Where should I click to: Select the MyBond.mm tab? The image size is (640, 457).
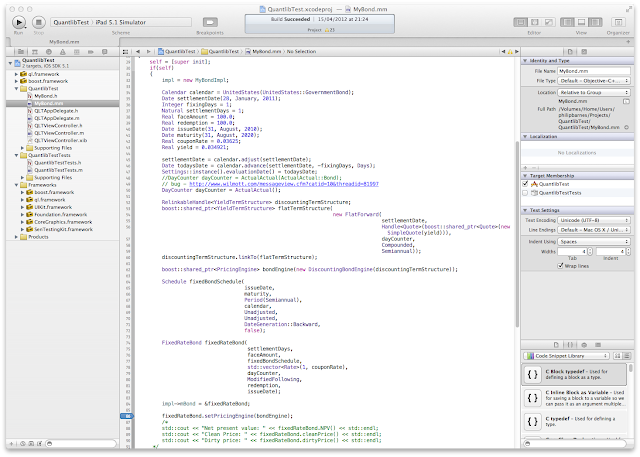pyautogui.click(x=64, y=42)
